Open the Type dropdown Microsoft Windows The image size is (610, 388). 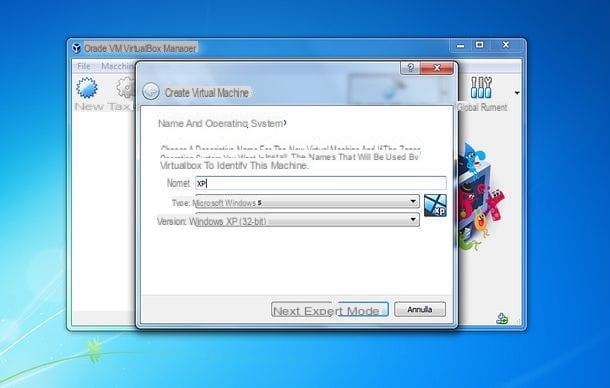(307, 202)
